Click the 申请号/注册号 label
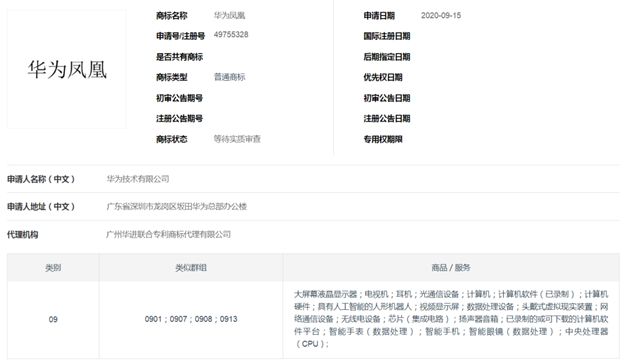 pyautogui.click(x=180, y=36)
